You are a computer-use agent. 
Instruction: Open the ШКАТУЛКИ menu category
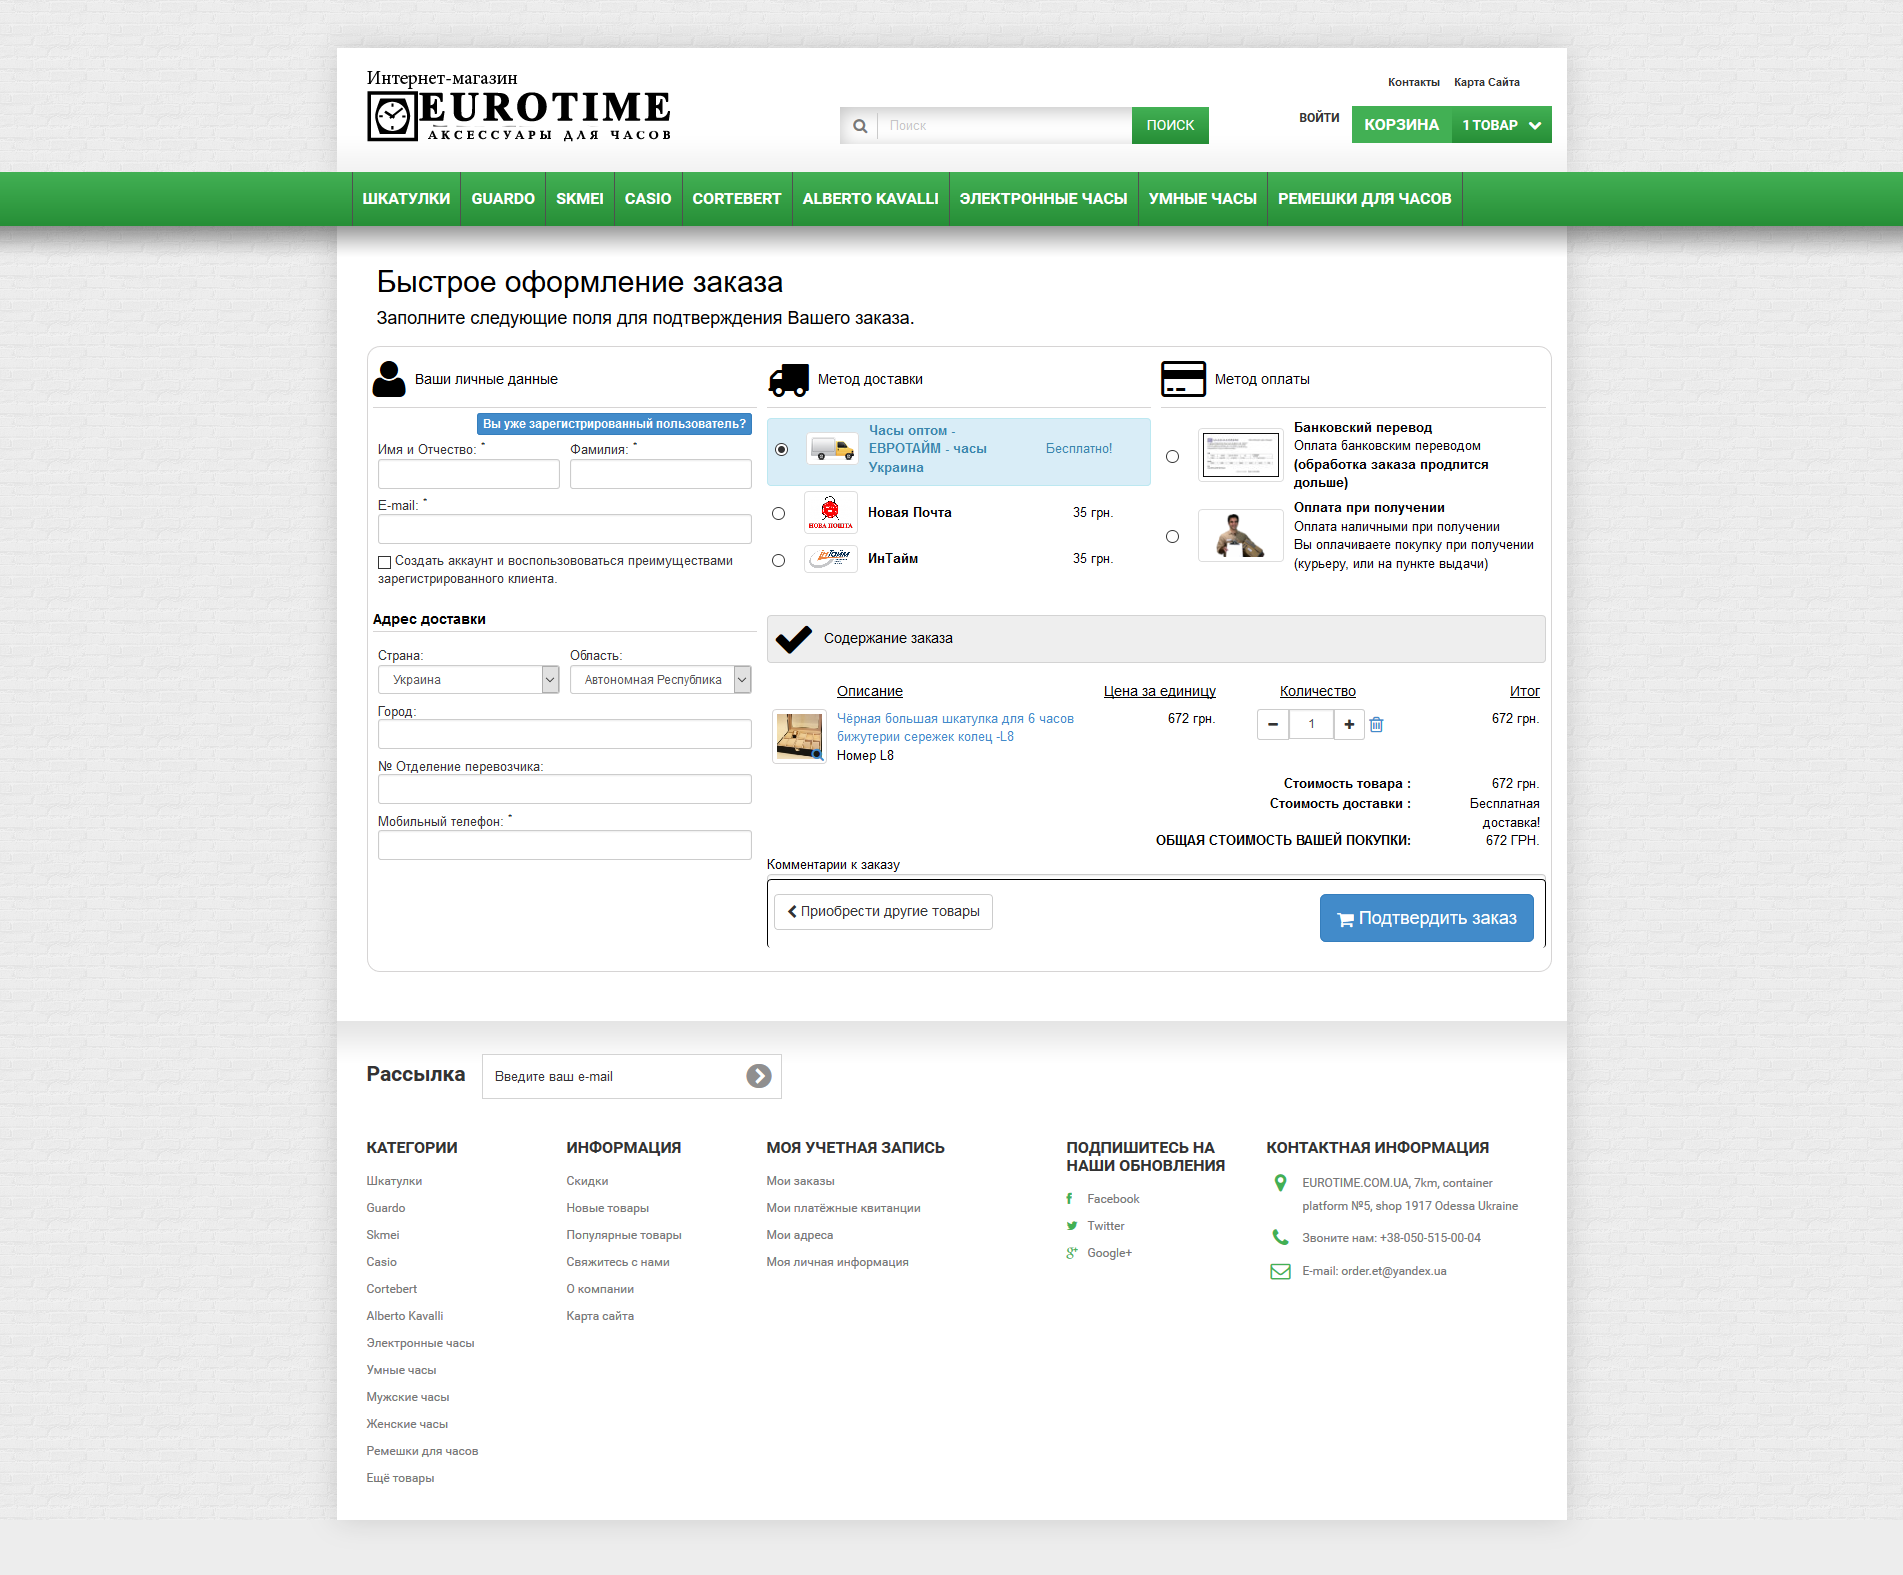(406, 199)
